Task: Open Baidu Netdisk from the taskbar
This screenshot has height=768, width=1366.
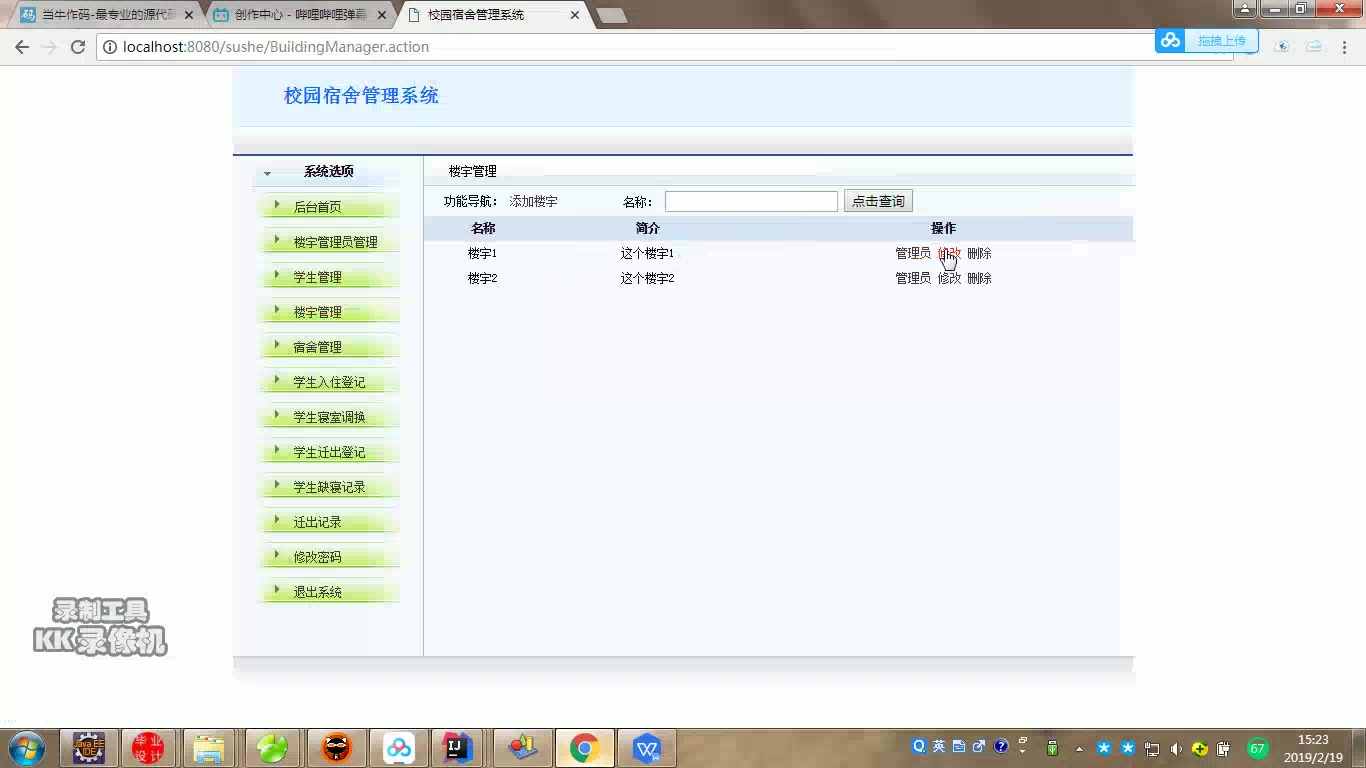Action: 399,747
